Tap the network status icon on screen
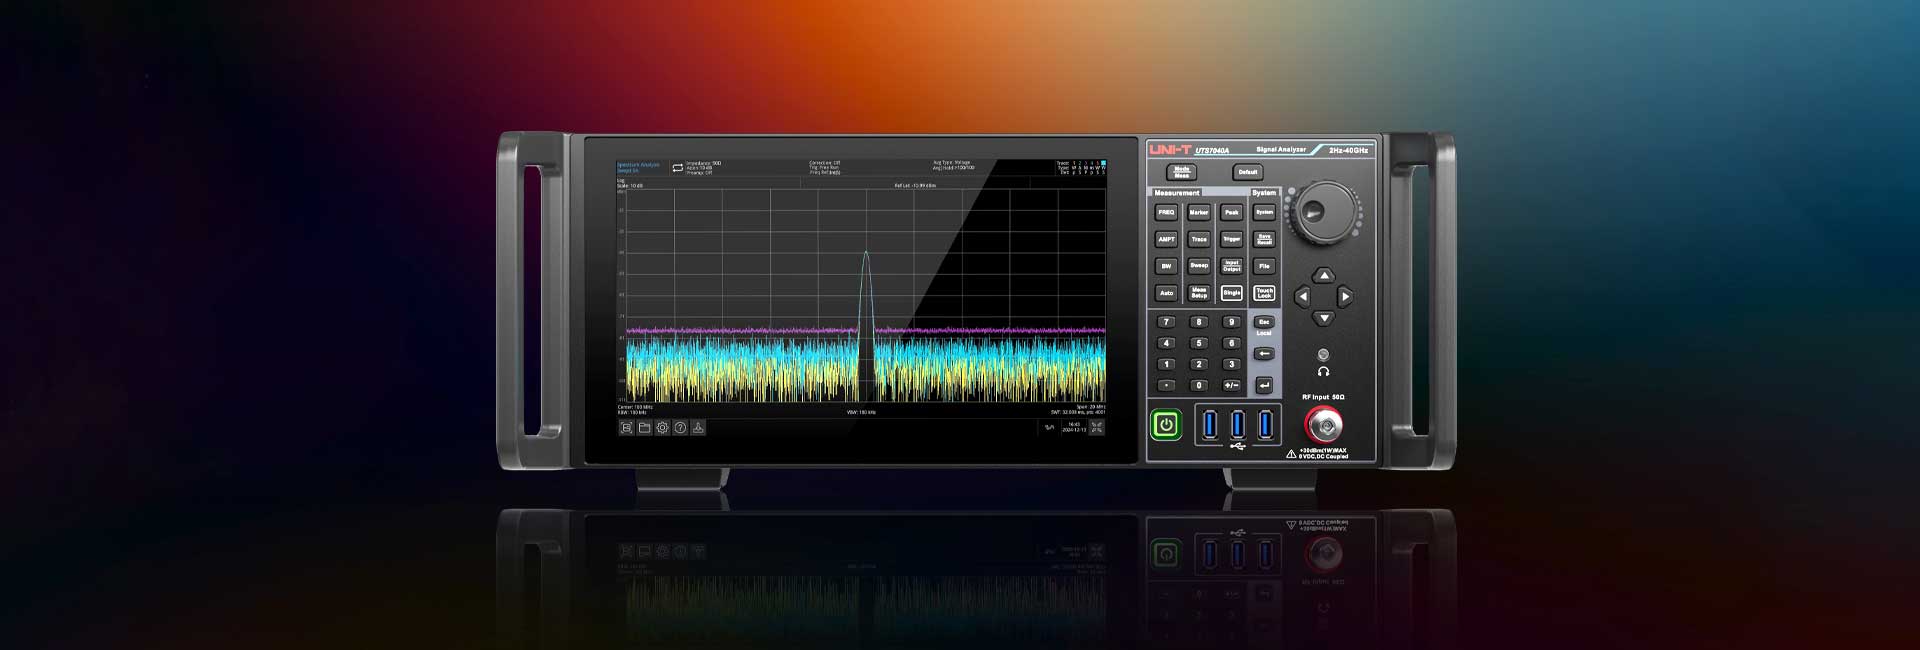The image size is (1920, 650). 1049,428
